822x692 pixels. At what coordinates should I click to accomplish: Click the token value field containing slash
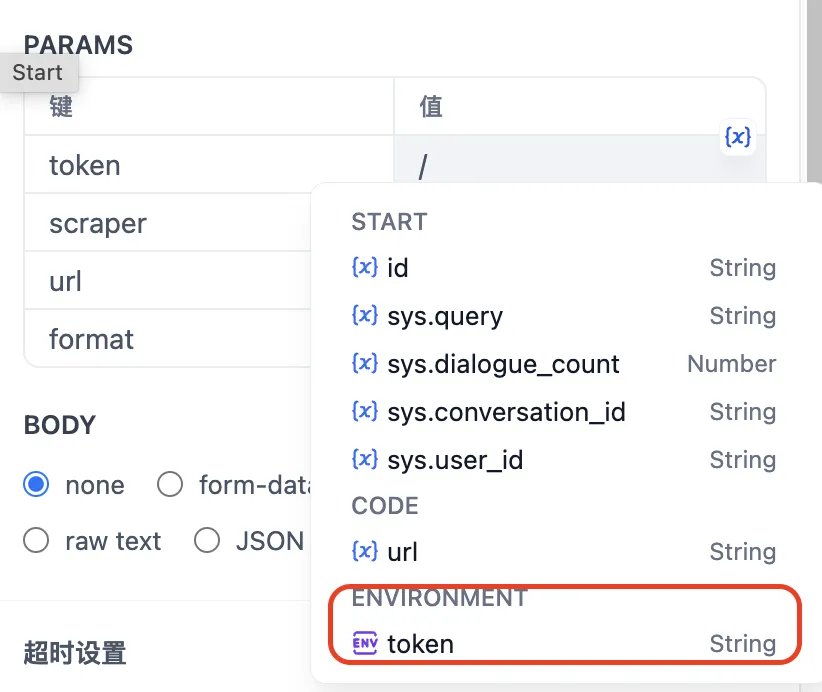[x=560, y=165]
